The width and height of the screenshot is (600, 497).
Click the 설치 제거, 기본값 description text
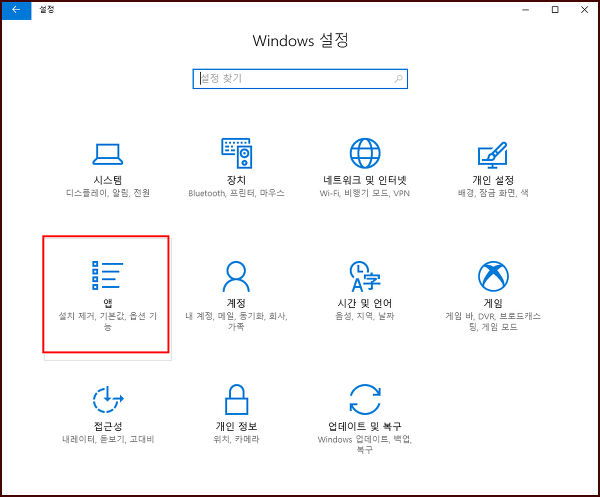(x=108, y=321)
